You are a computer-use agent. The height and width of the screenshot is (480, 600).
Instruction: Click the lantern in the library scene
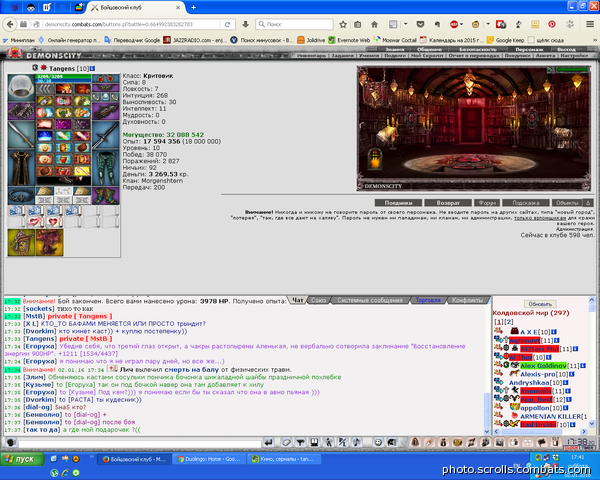coord(375,159)
